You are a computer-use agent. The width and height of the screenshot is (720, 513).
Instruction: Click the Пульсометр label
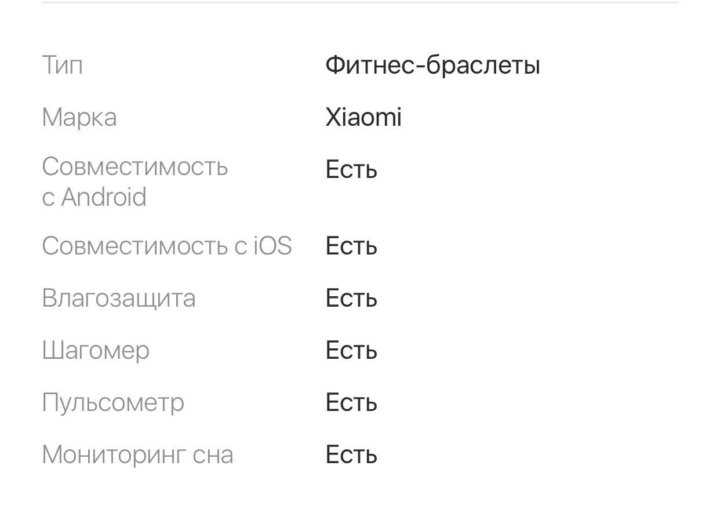click(113, 403)
